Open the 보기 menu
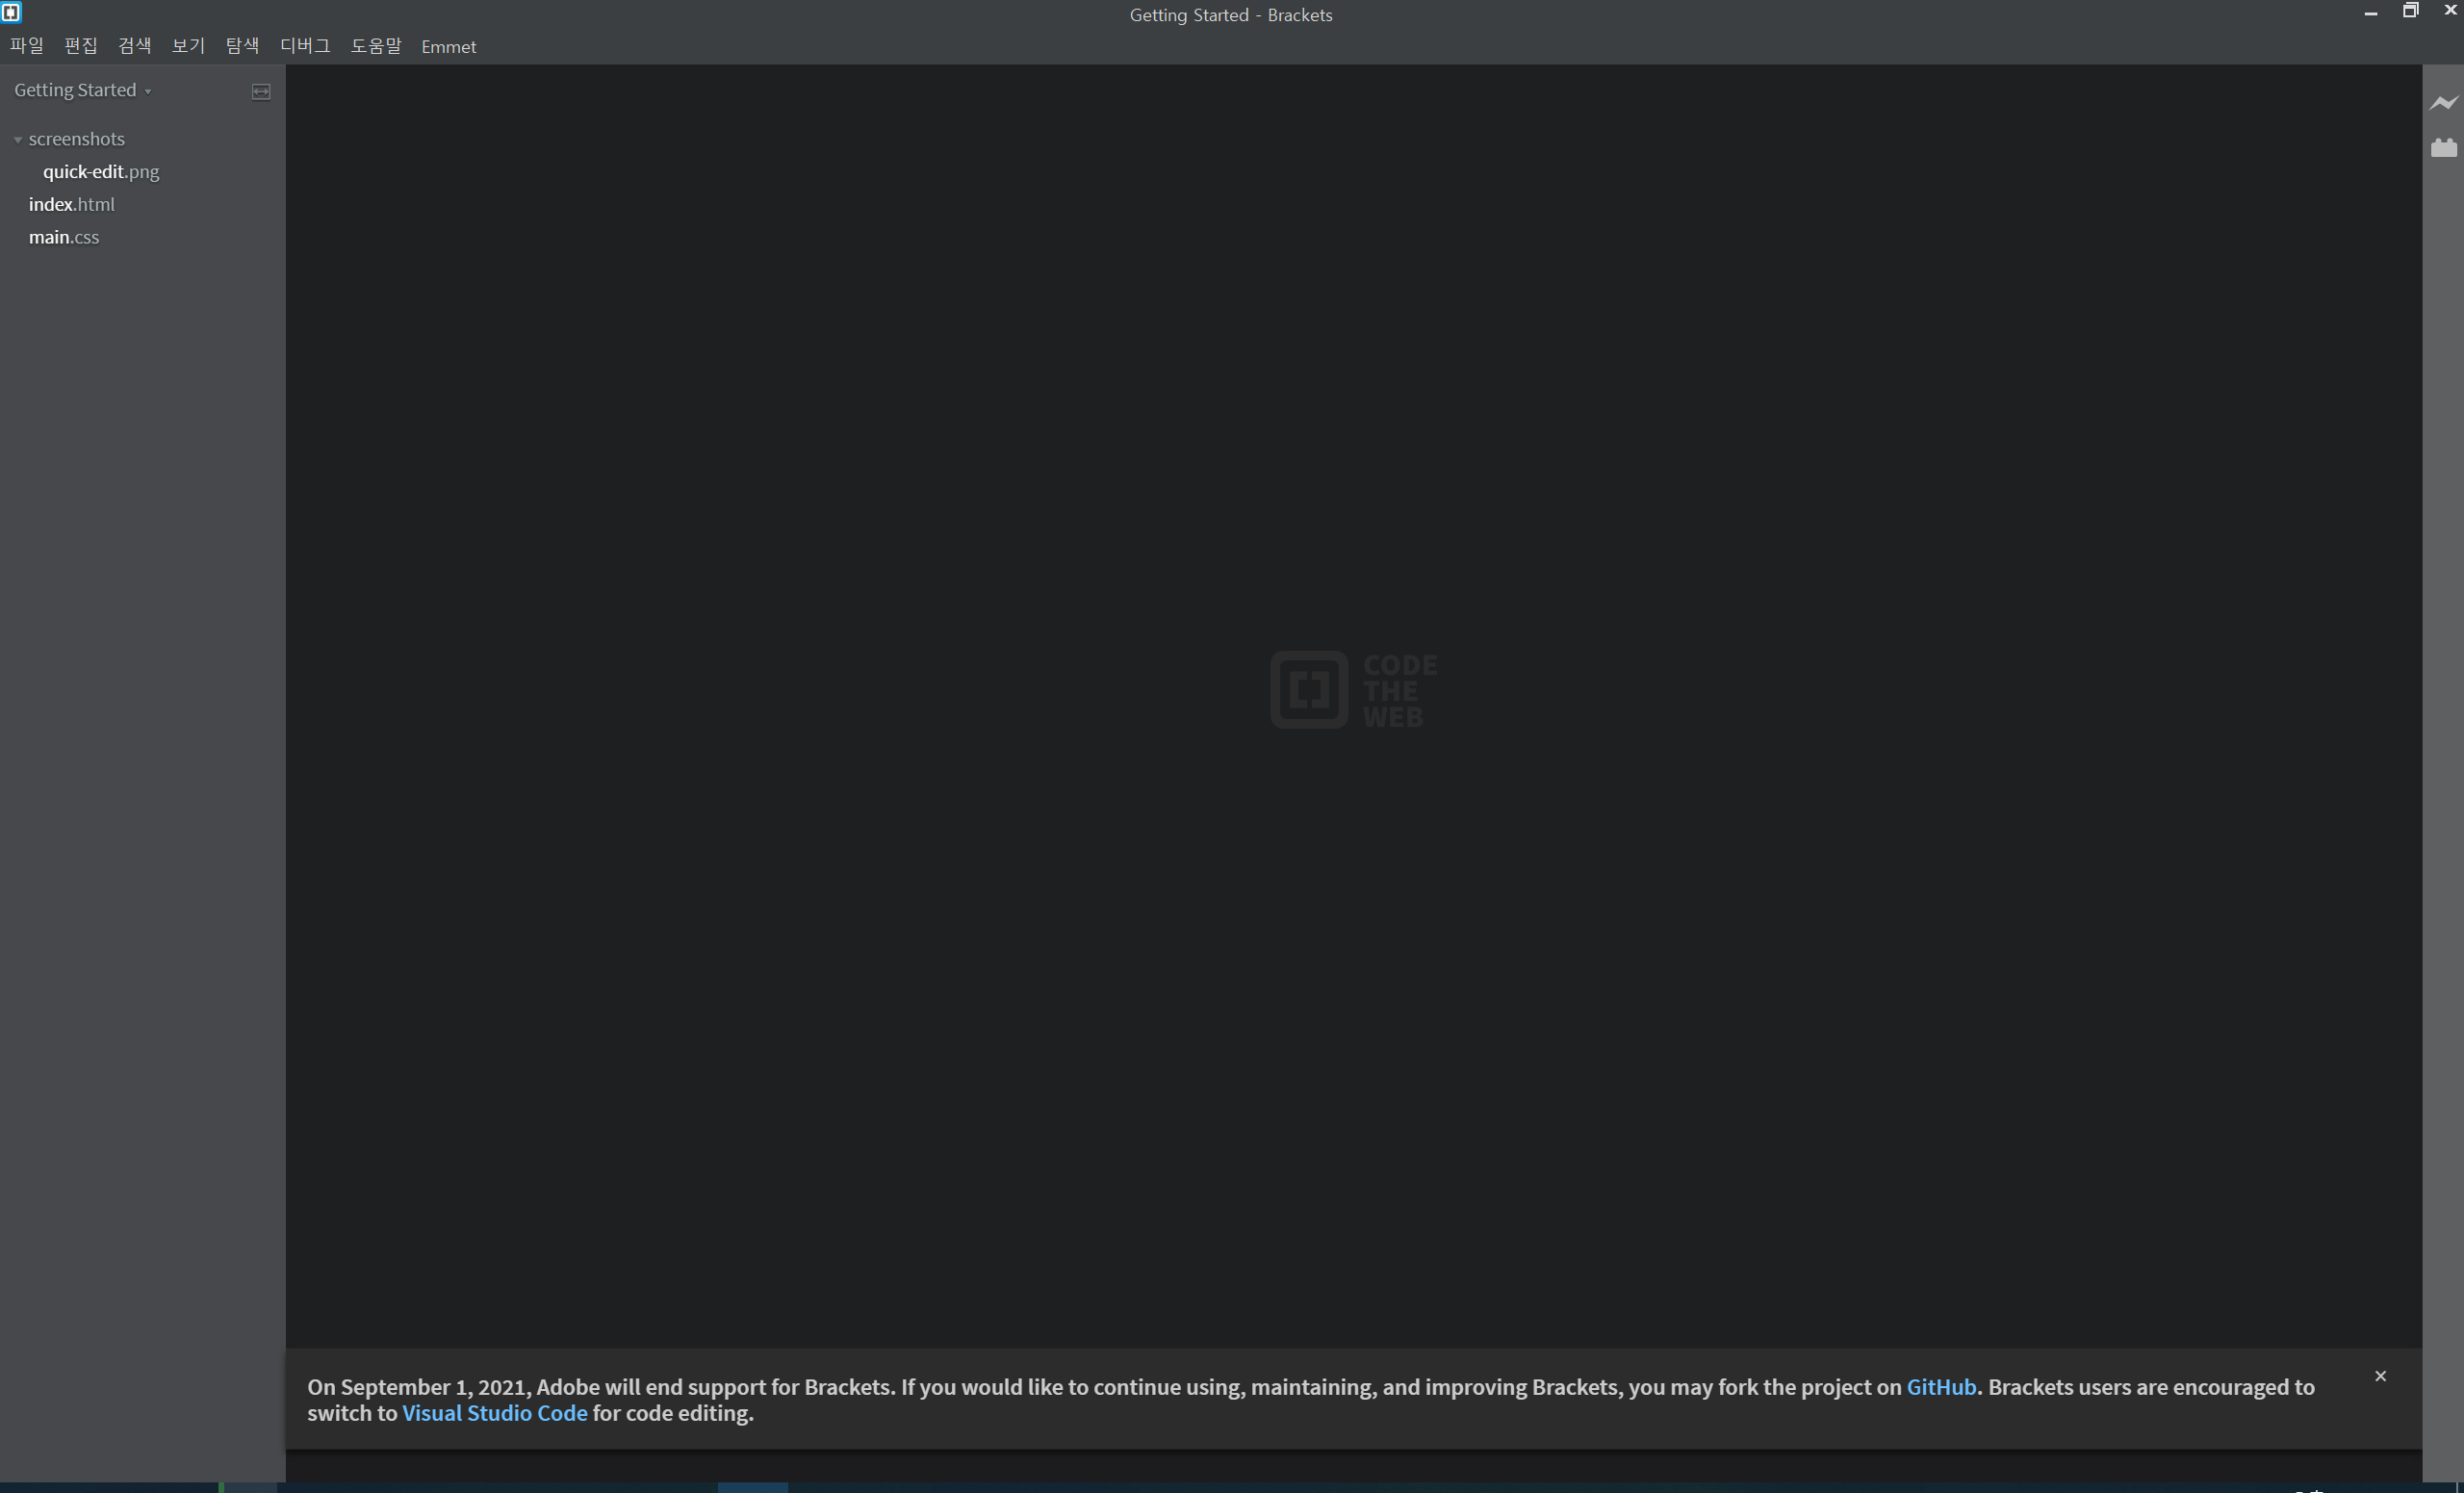 188,46
